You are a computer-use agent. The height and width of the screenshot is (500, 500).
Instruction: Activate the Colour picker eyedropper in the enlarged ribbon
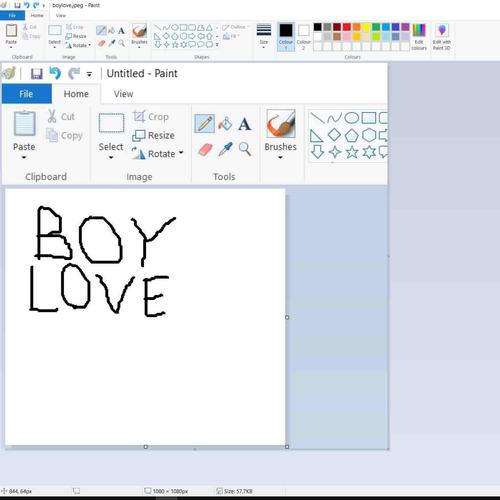[225, 149]
